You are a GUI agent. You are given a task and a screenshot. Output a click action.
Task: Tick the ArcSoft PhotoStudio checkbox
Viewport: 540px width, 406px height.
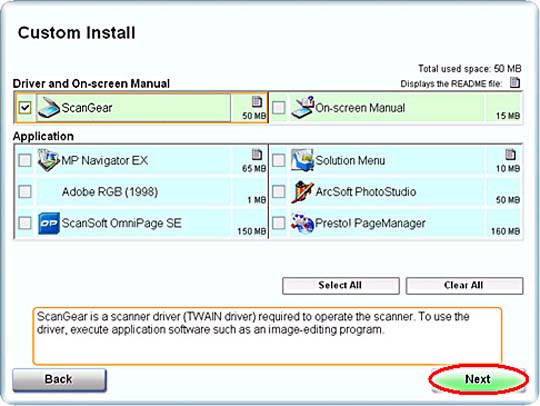click(x=279, y=191)
